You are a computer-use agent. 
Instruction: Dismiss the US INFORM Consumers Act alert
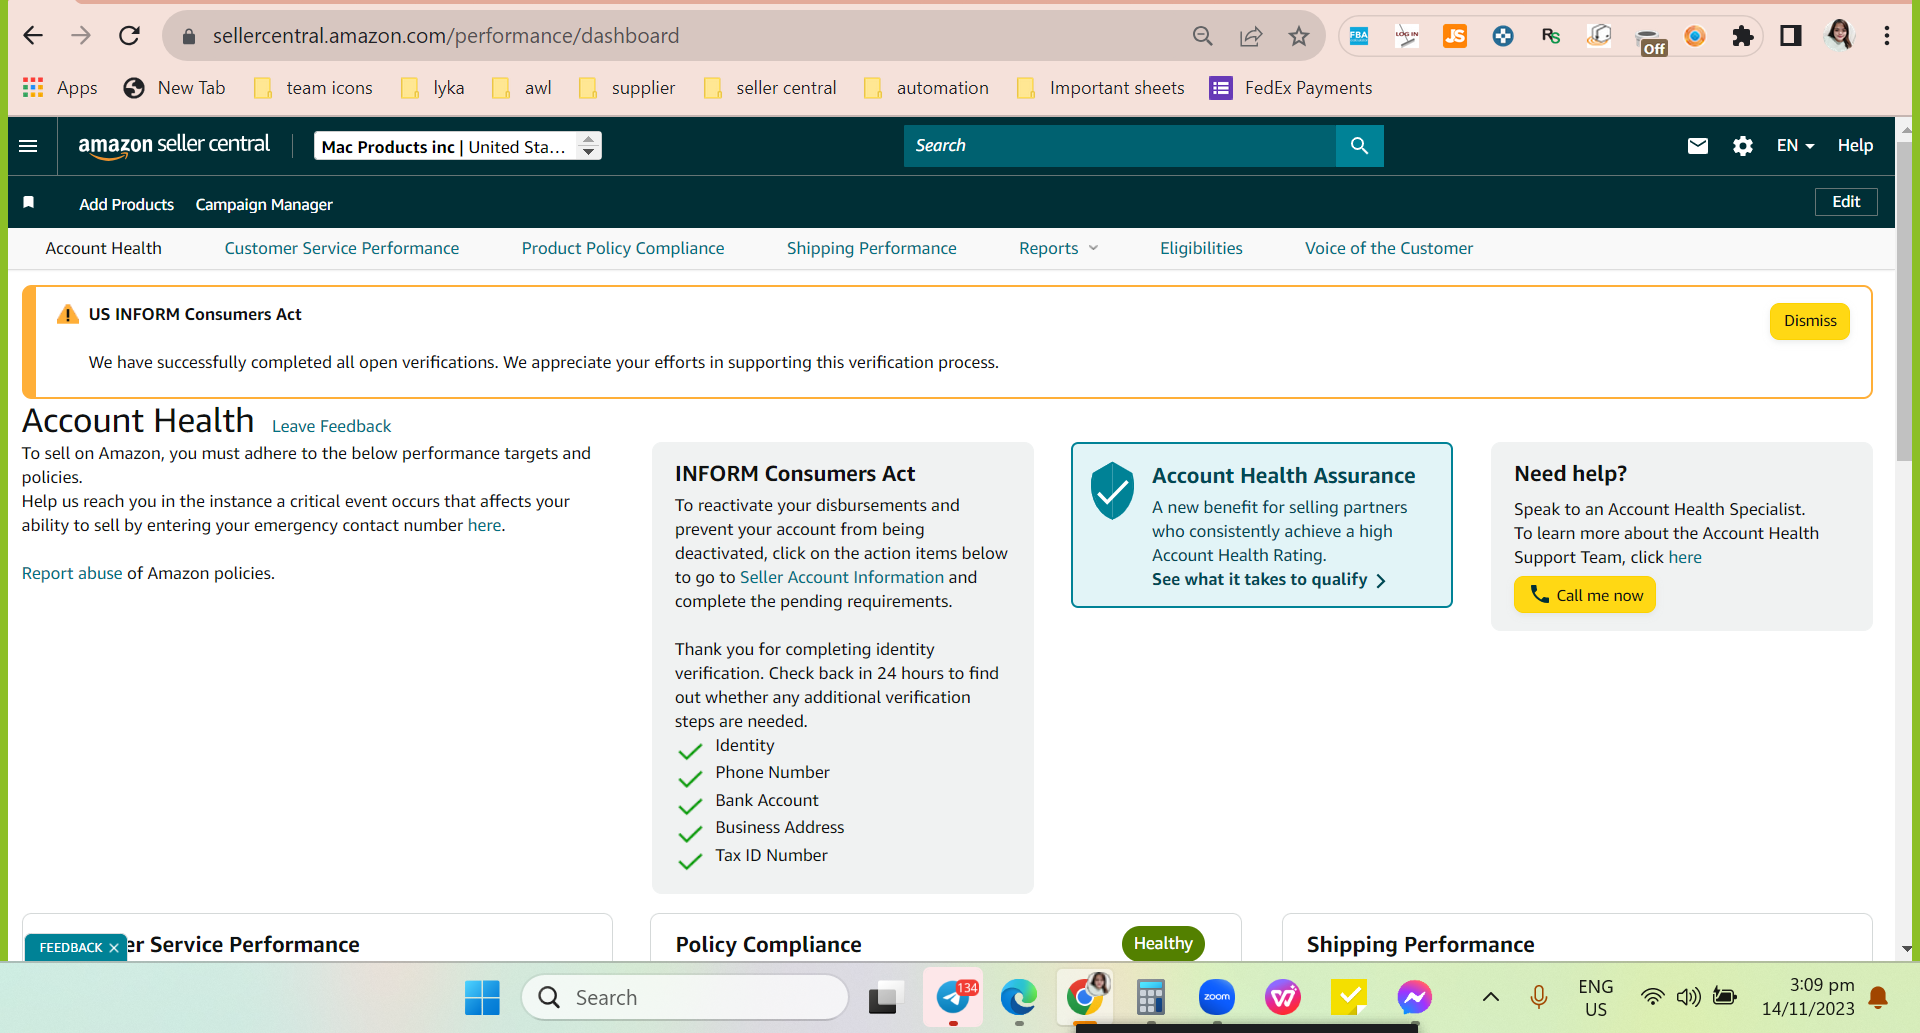coord(1810,321)
